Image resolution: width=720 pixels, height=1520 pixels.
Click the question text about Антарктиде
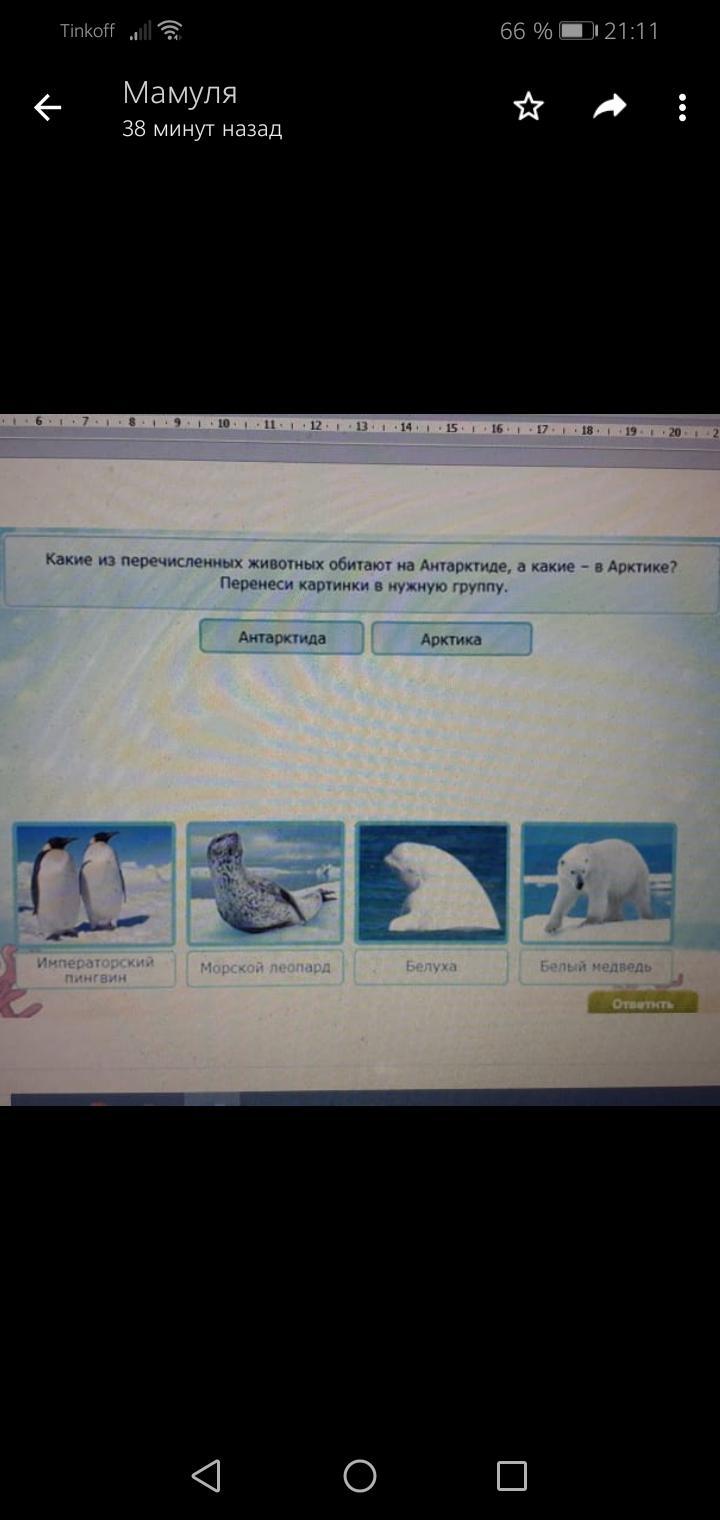point(361,575)
